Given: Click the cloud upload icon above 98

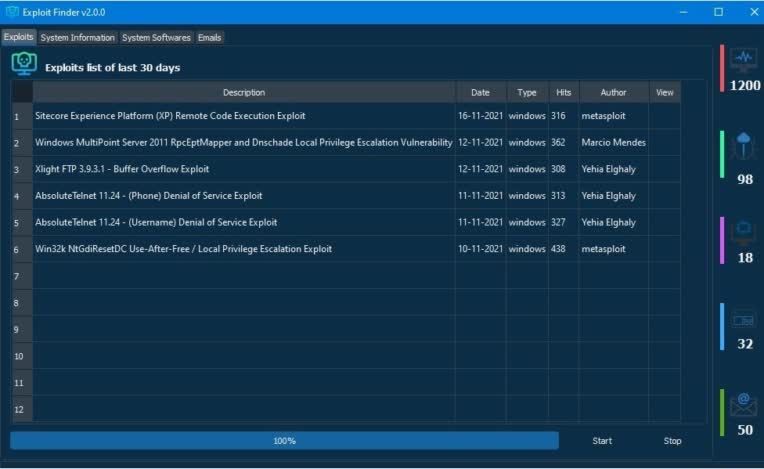Looking at the screenshot, I should 744,145.
